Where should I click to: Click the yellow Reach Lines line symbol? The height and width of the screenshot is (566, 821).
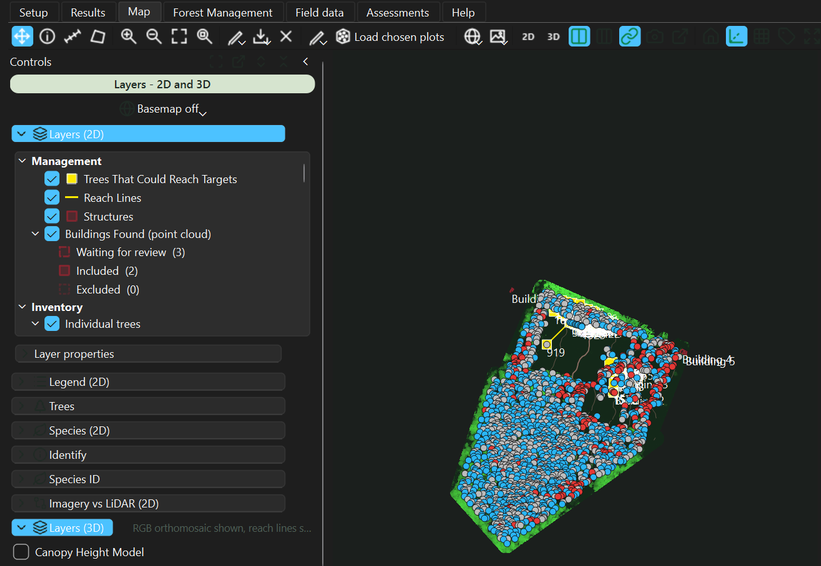coord(72,197)
